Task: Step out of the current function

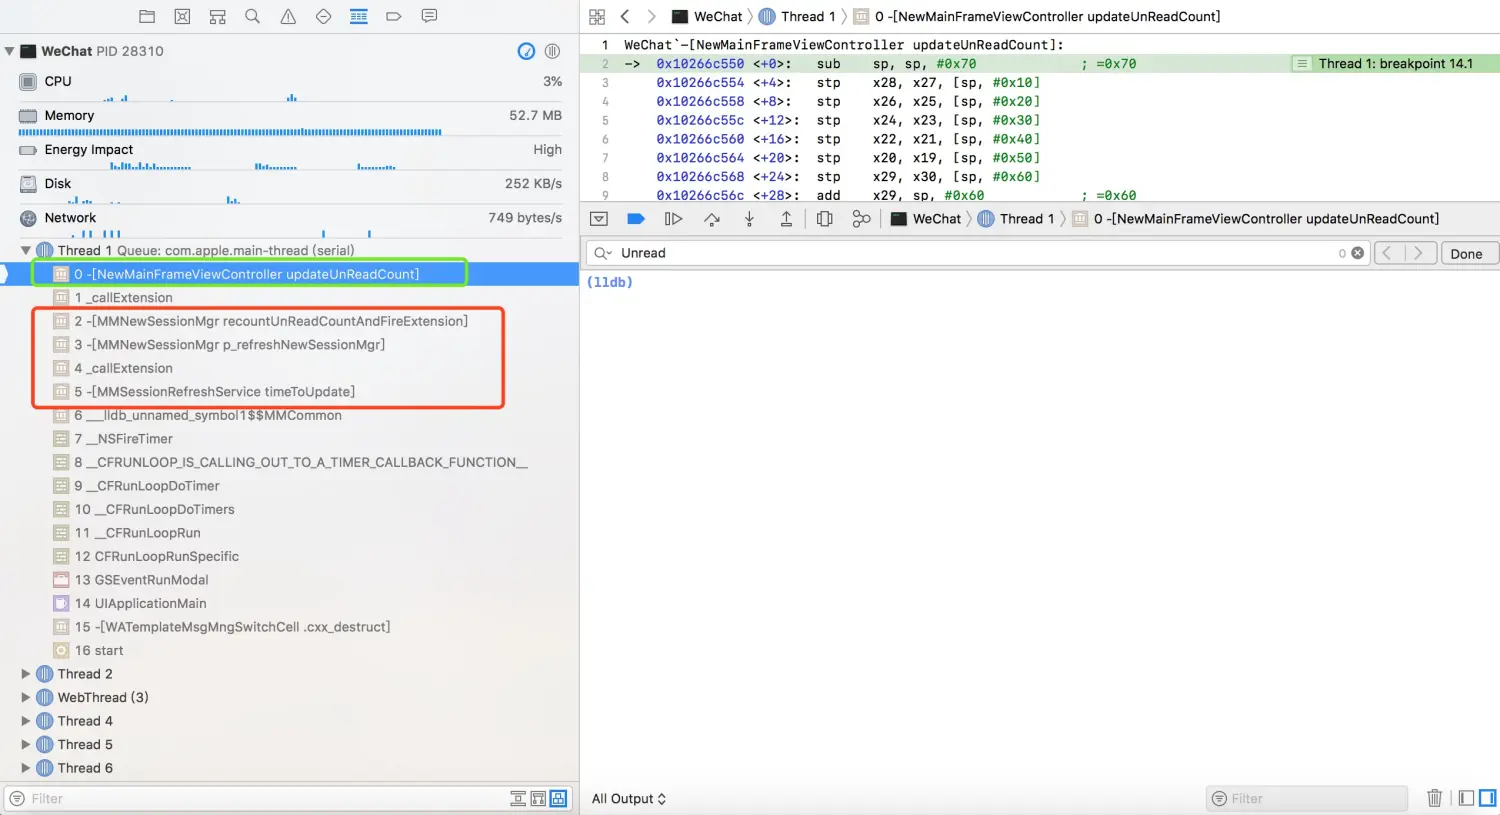Action: (786, 219)
